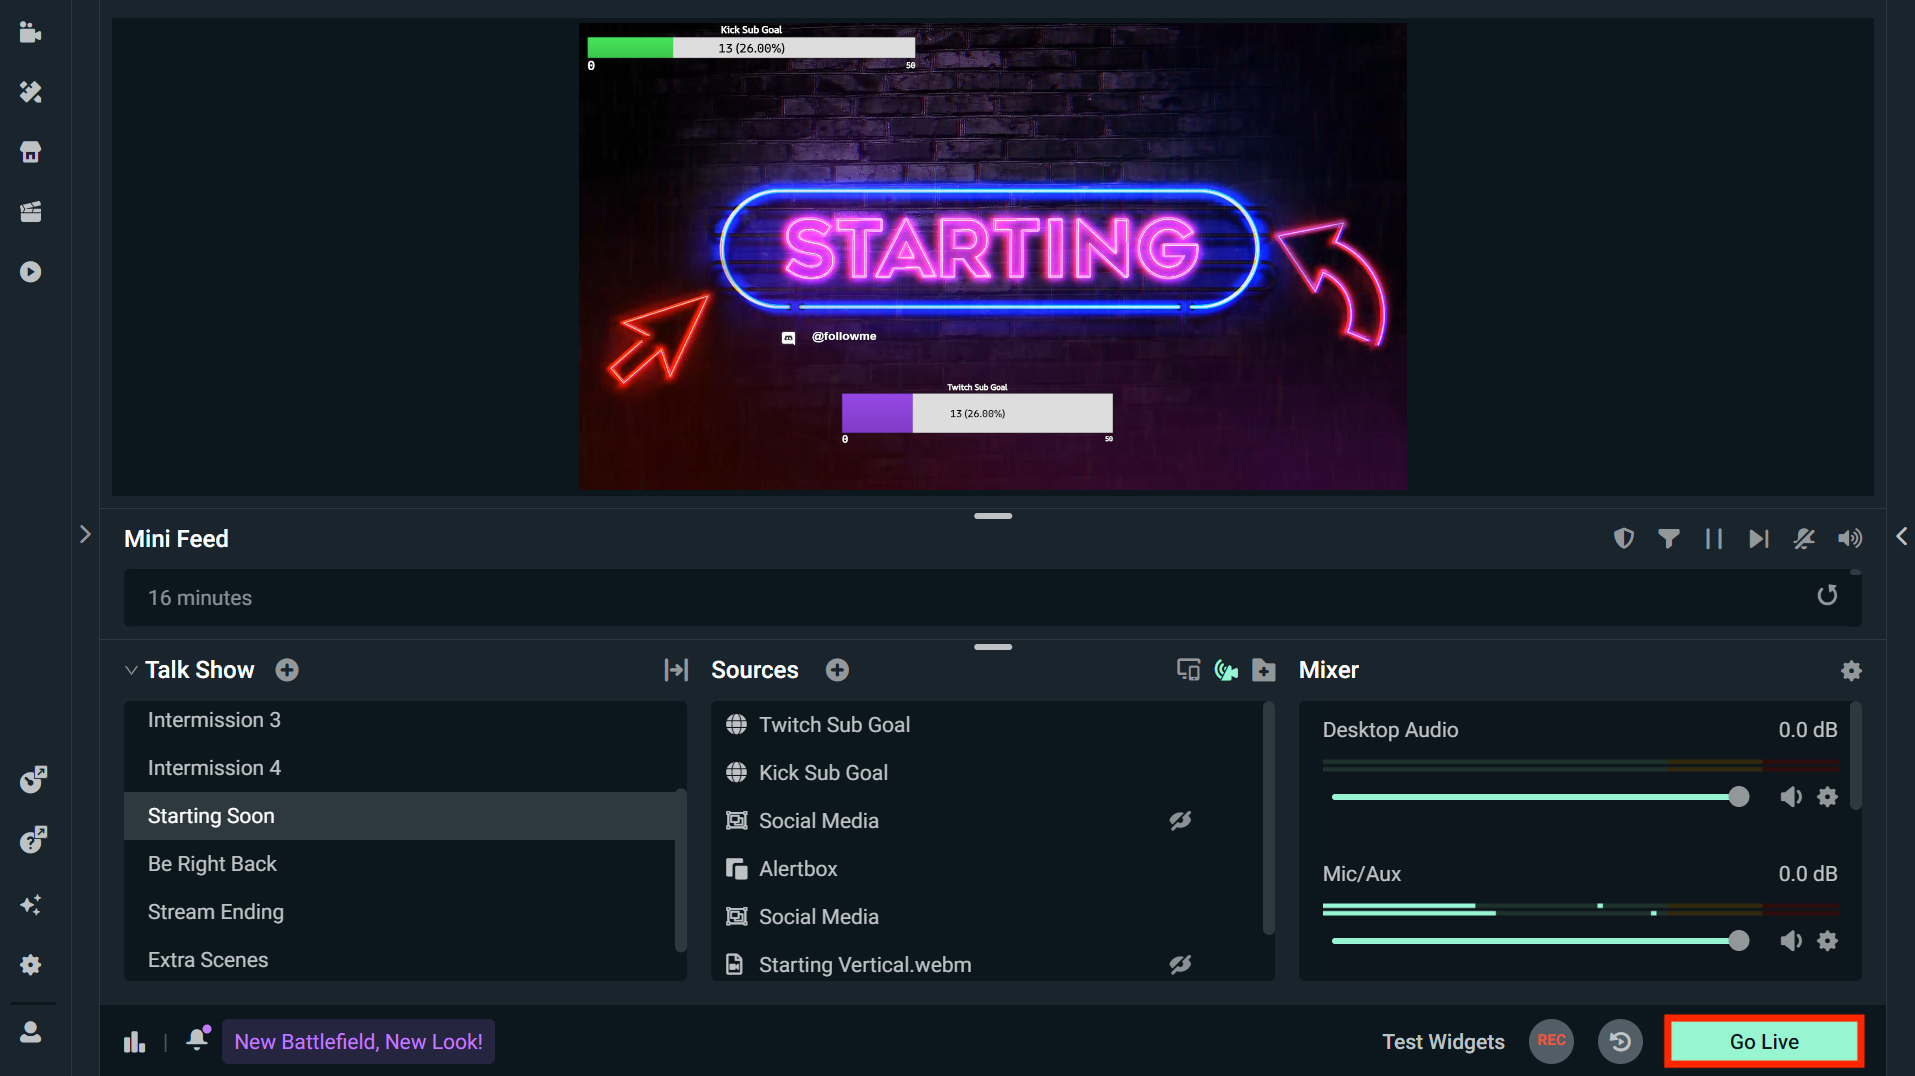Mute Desktop Audio speaker icon

pyautogui.click(x=1790, y=797)
